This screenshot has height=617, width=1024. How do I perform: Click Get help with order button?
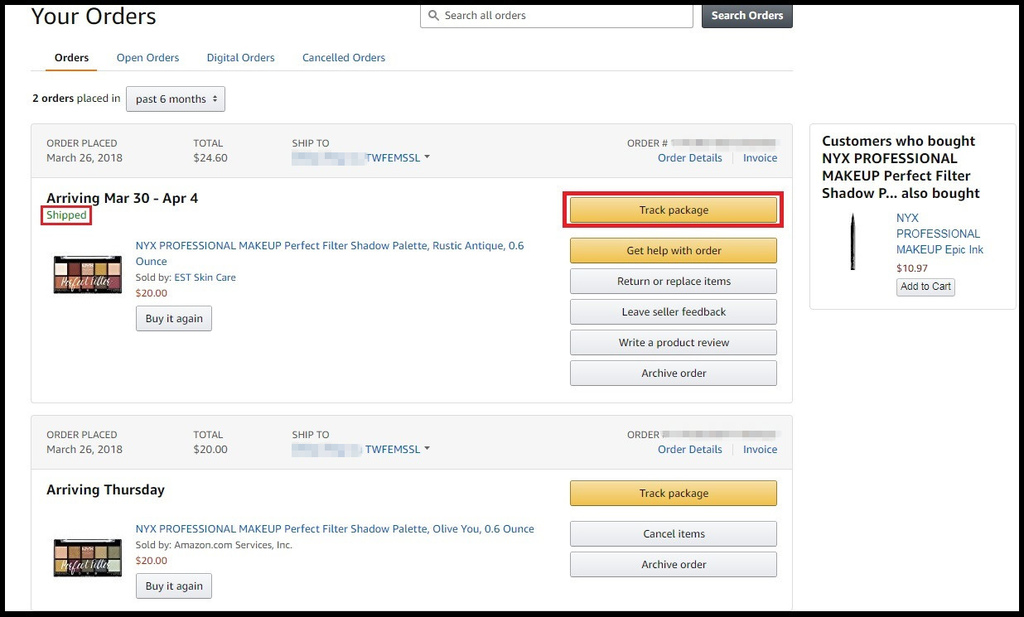tap(673, 251)
